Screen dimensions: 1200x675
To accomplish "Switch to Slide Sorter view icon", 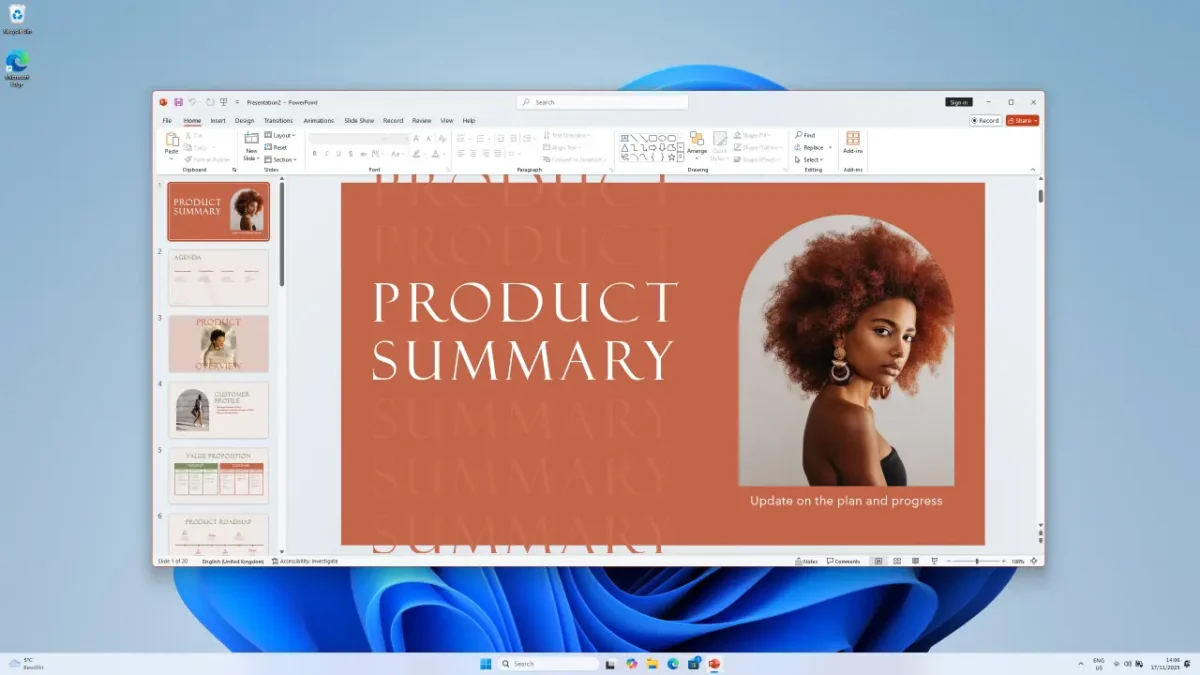I will pyautogui.click(x=897, y=561).
